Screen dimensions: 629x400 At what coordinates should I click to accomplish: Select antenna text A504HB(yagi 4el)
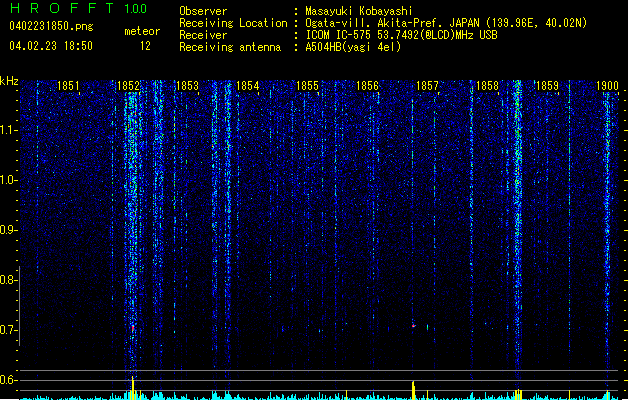click(x=353, y=47)
